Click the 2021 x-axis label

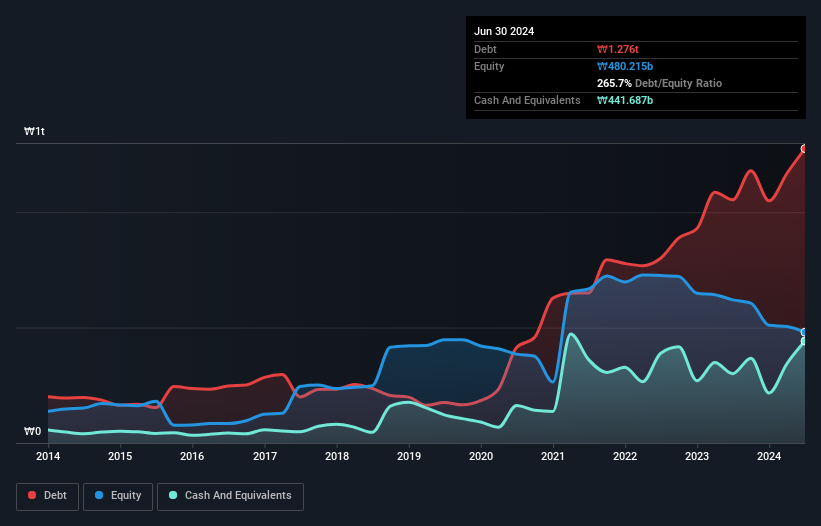[x=553, y=456]
